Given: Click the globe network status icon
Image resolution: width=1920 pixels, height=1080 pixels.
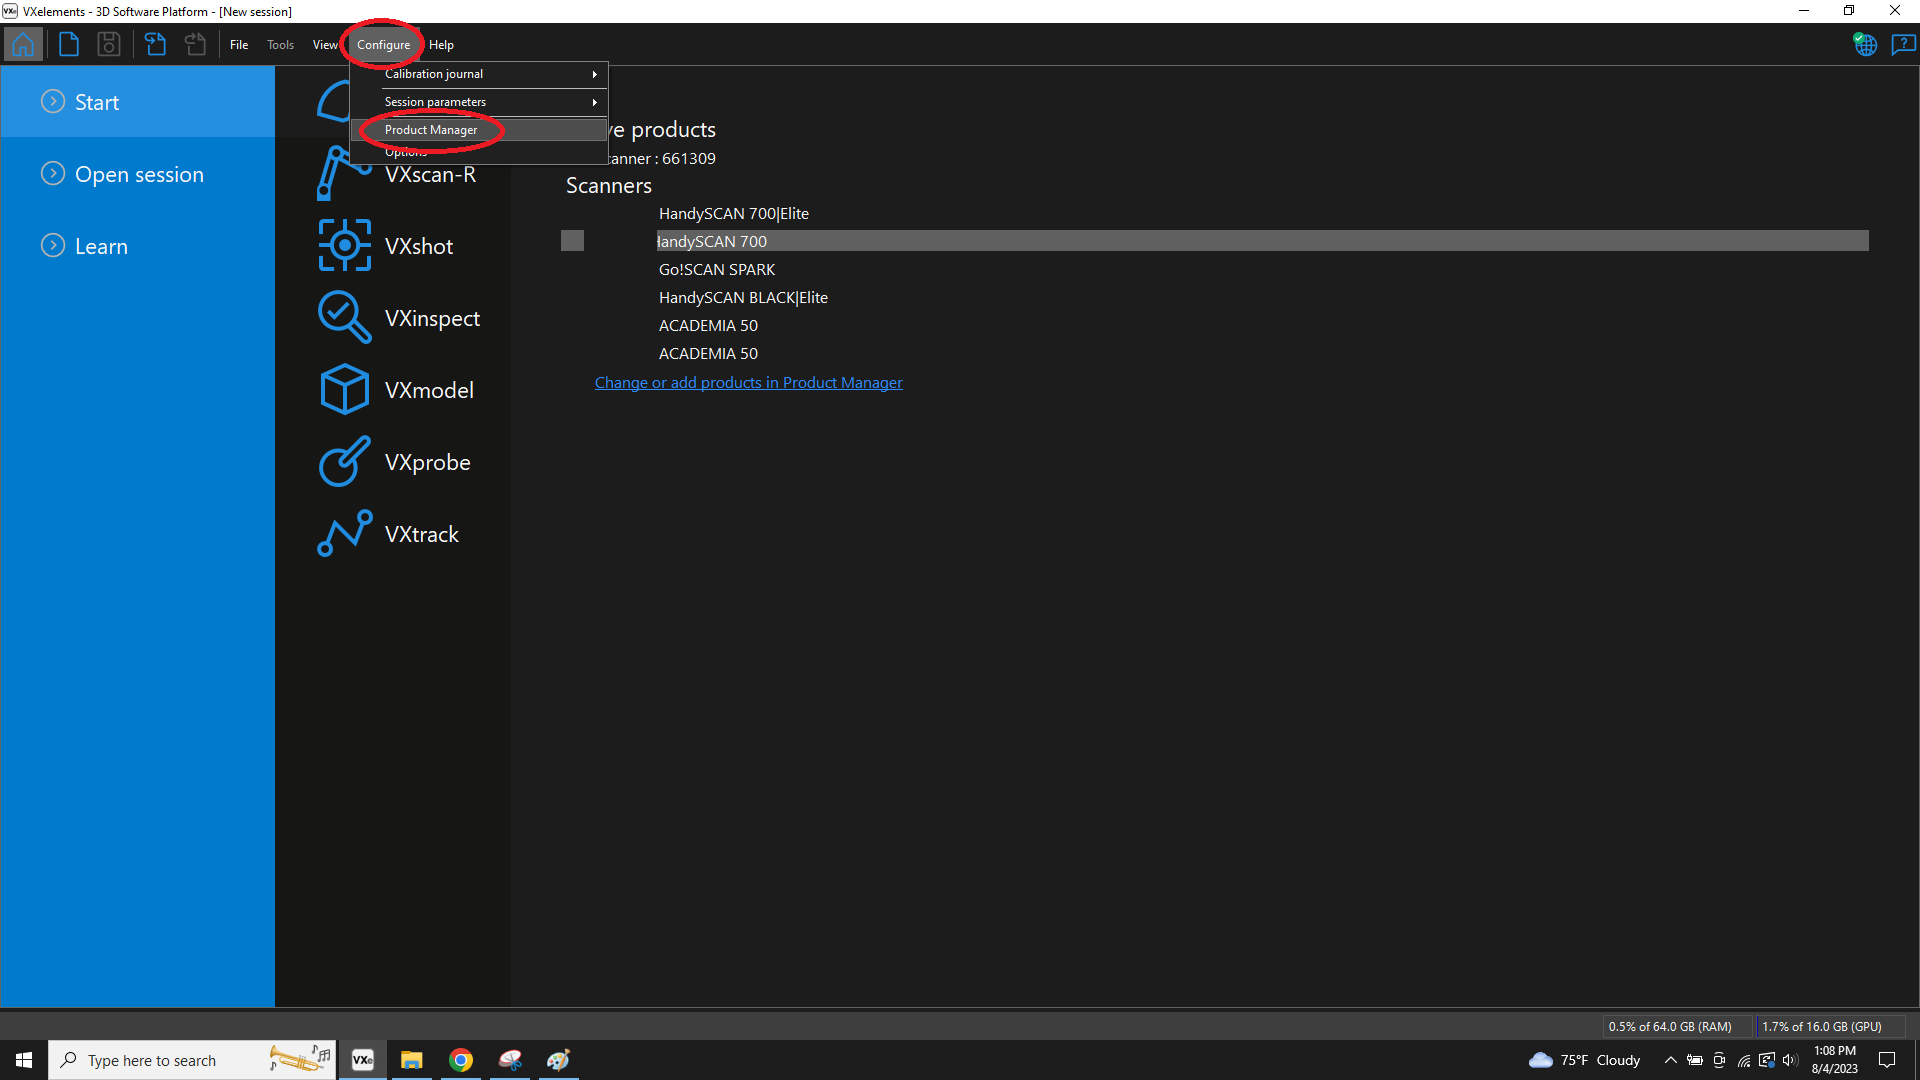Looking at the screenshot, I should point(1865,44).
